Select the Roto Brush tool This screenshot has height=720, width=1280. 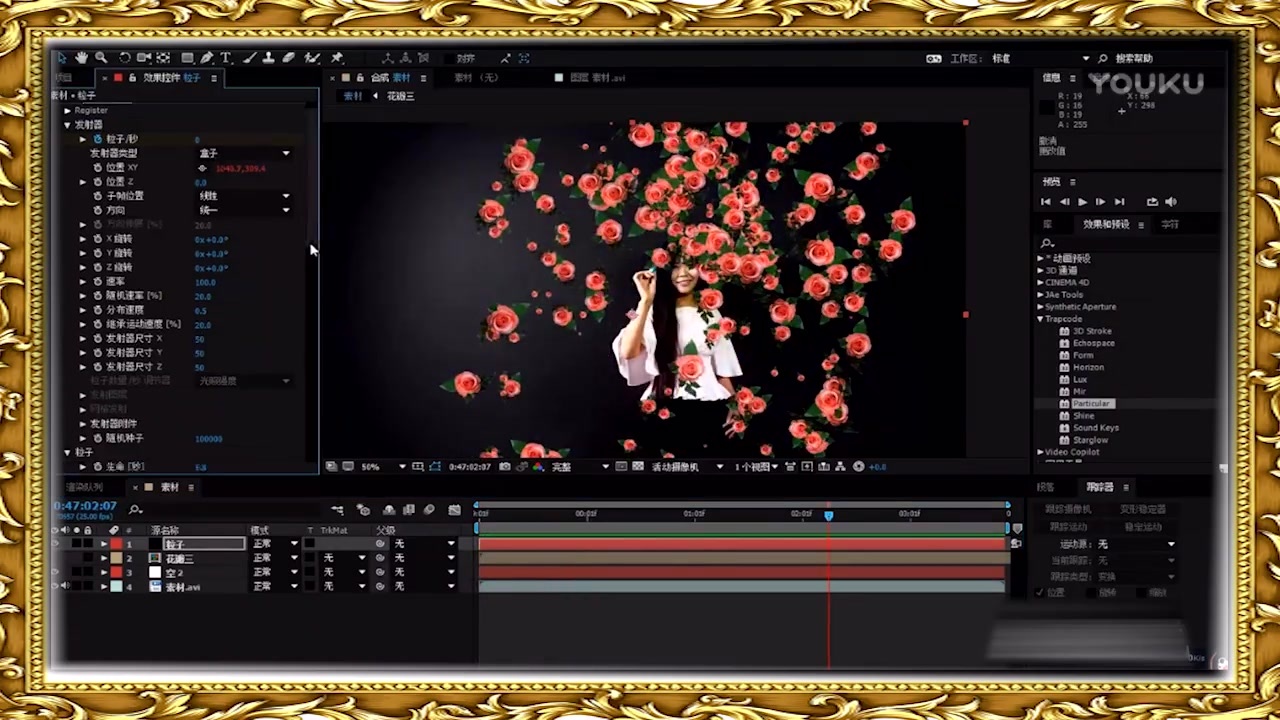[x=312, y=58]
